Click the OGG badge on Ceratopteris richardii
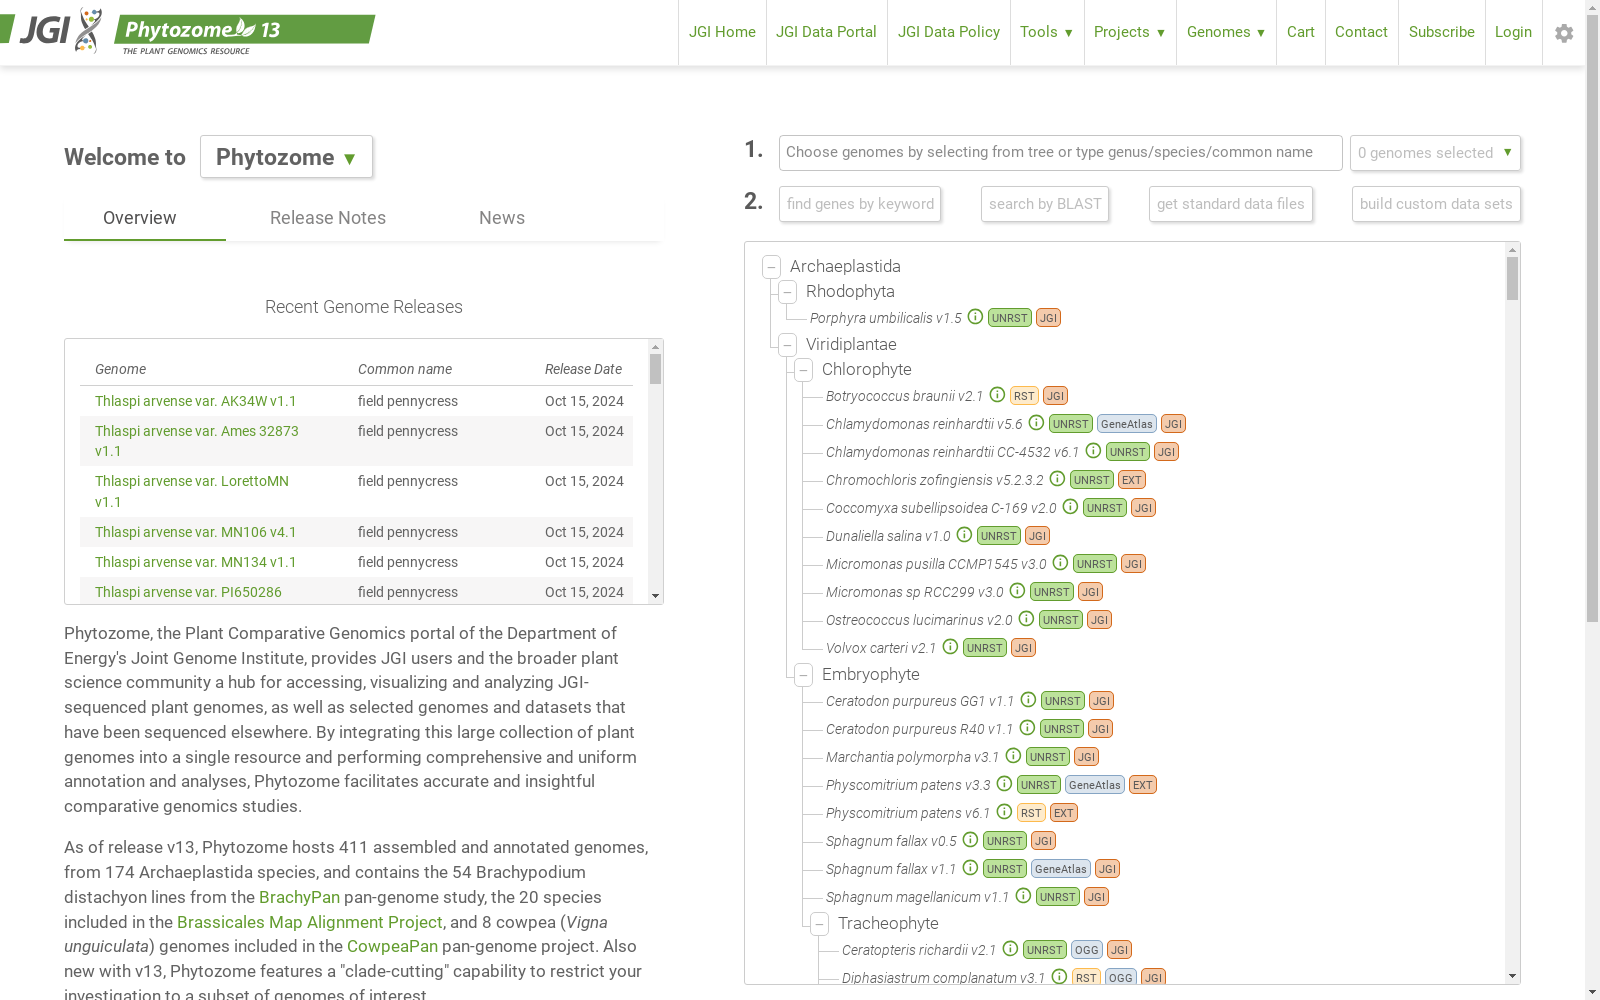Image resolution: width=1600 pixels, height=1000 pixels. 1087,950
